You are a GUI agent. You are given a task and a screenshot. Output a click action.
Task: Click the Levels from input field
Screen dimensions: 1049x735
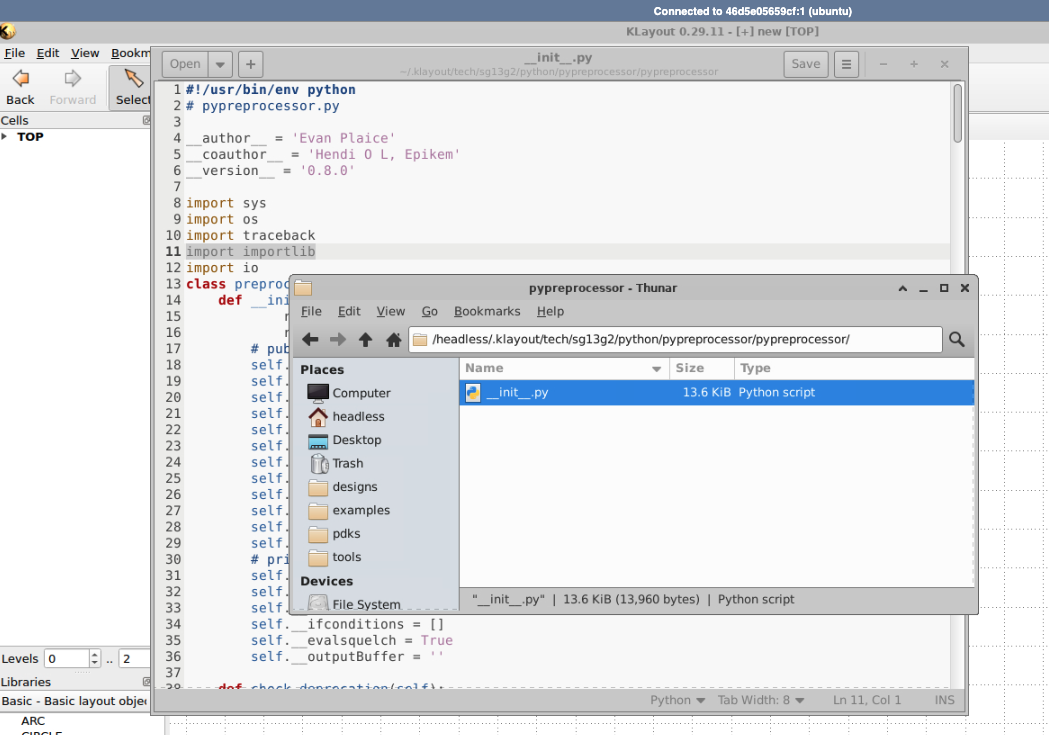pyautogui.click(x=66, y=659)
